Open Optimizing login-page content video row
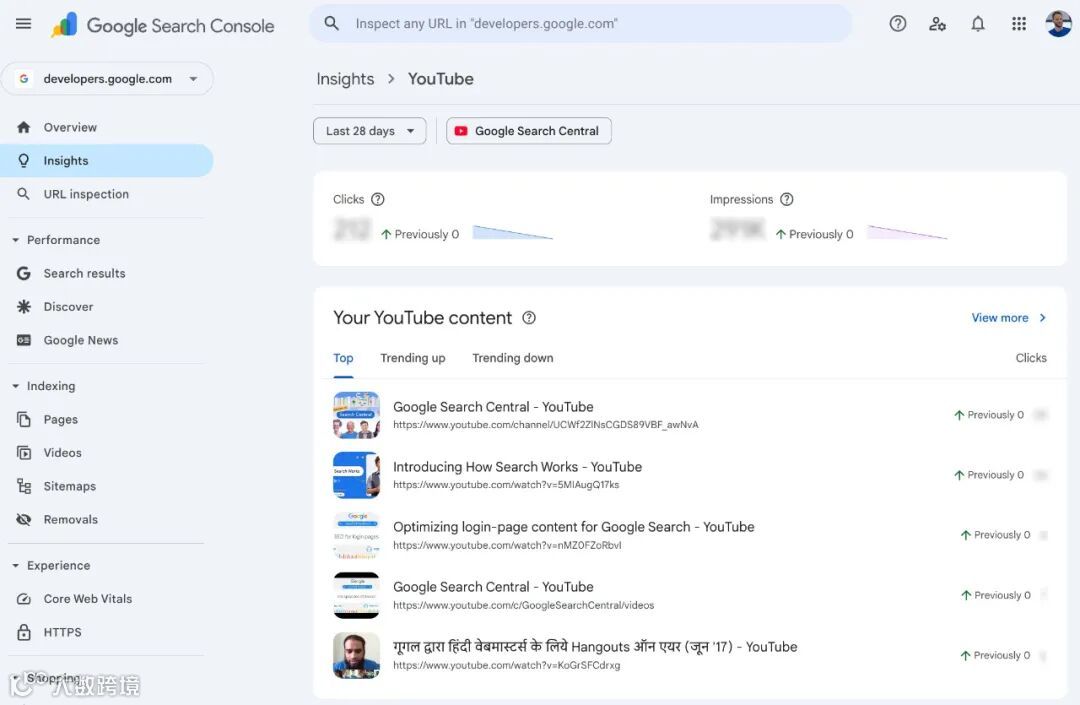 (689, 535)
